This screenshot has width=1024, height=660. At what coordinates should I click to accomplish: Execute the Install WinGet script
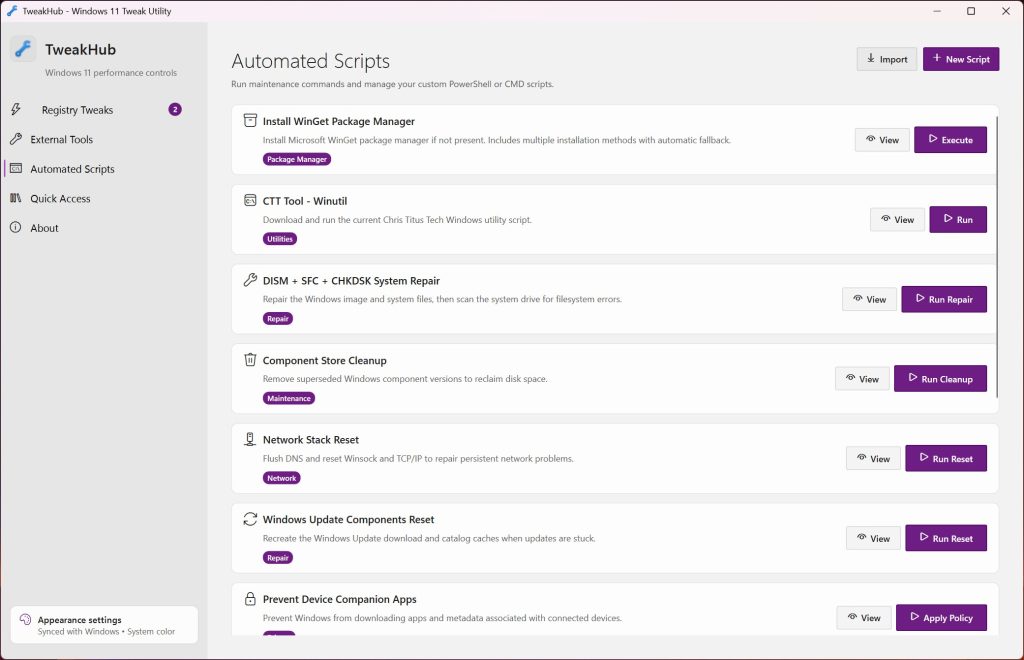pyautogui.click(x=950, y=140)
